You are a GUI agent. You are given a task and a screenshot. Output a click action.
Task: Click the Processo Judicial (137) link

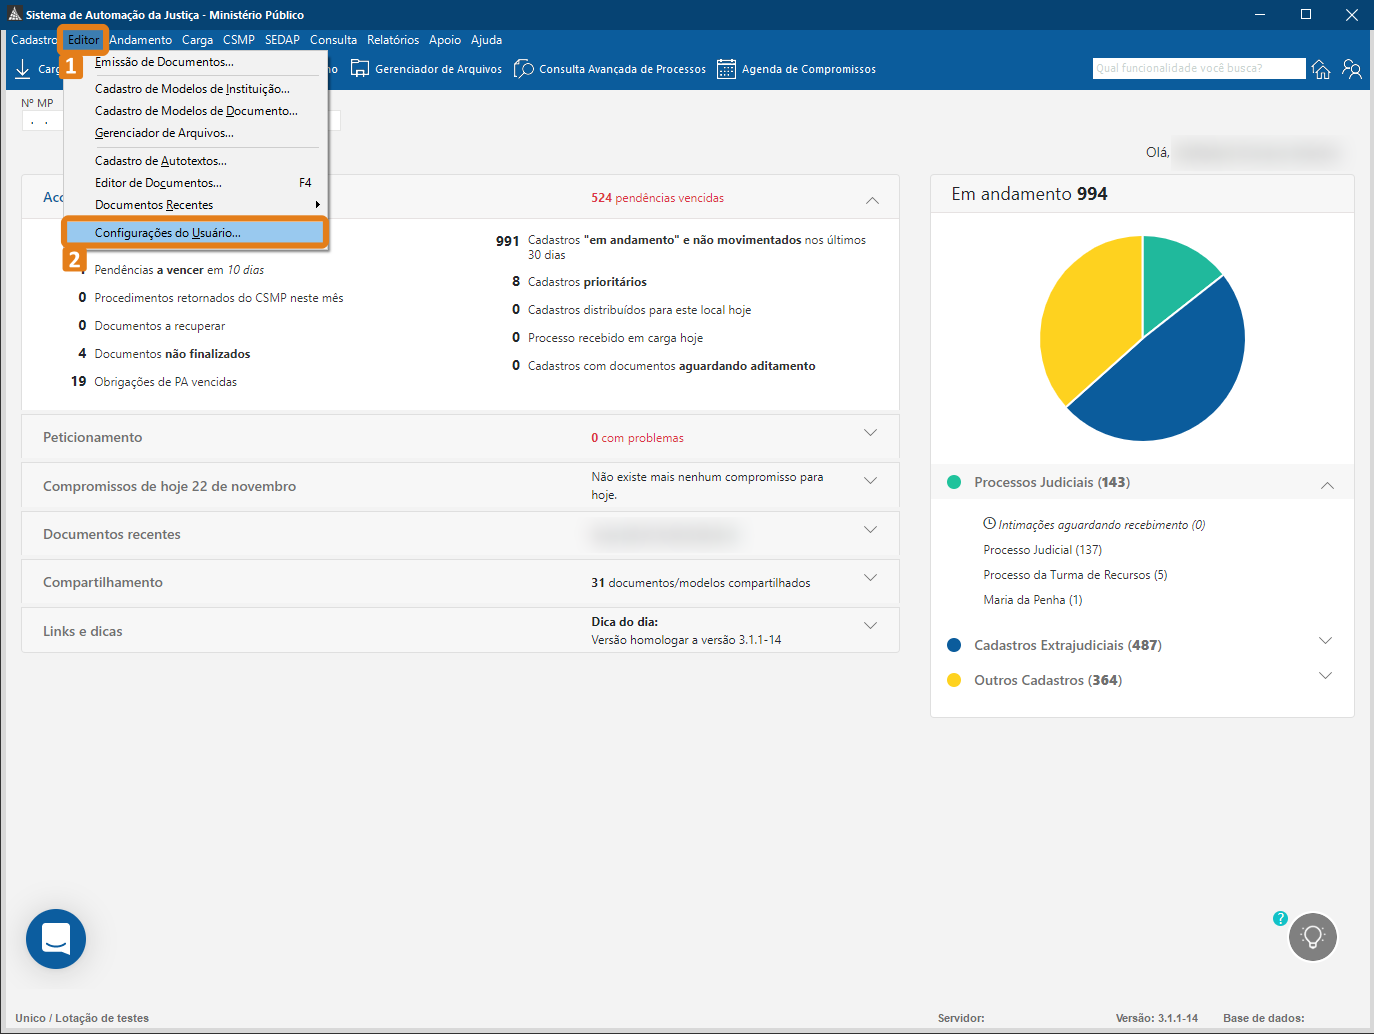[x=1042, y=550]
